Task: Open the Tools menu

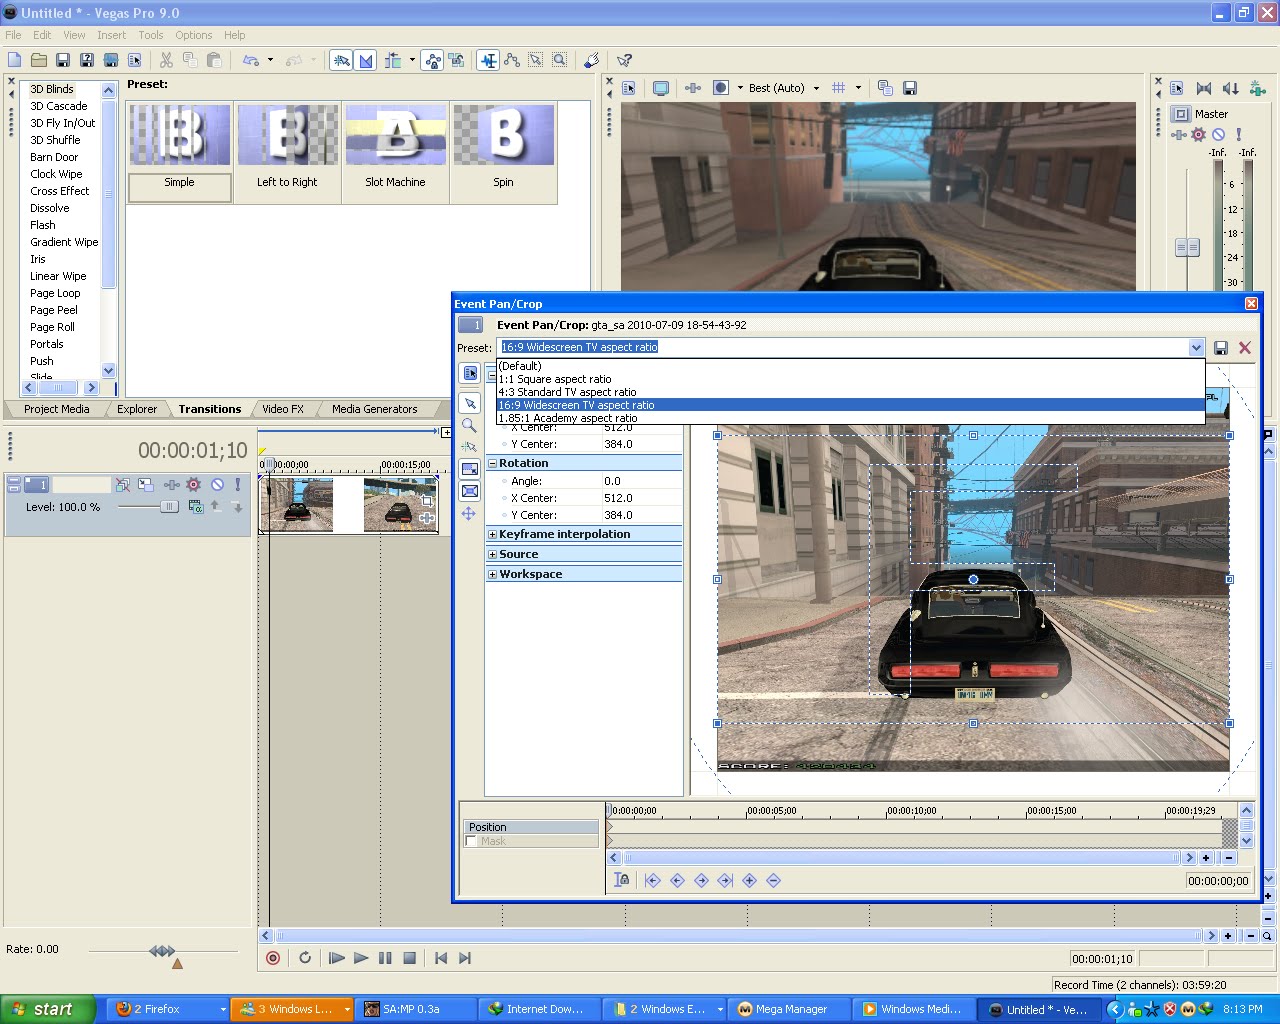Action: coord(151,35)
